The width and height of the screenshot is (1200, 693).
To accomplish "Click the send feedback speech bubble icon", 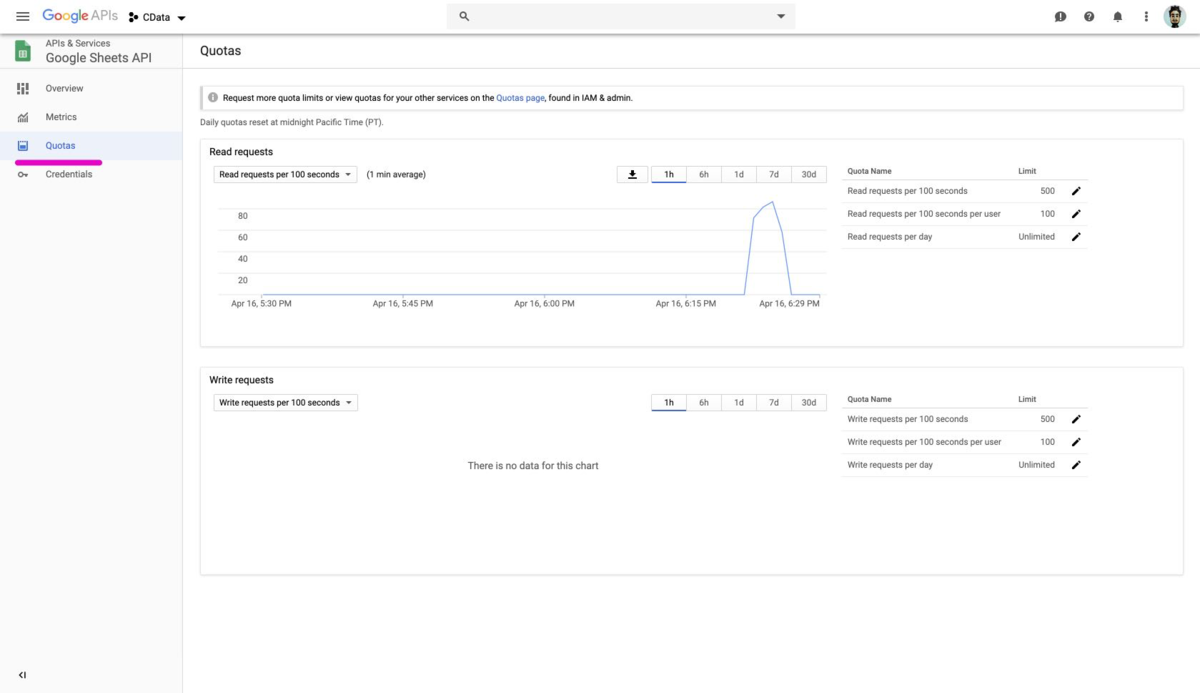I will (1060, 16).
